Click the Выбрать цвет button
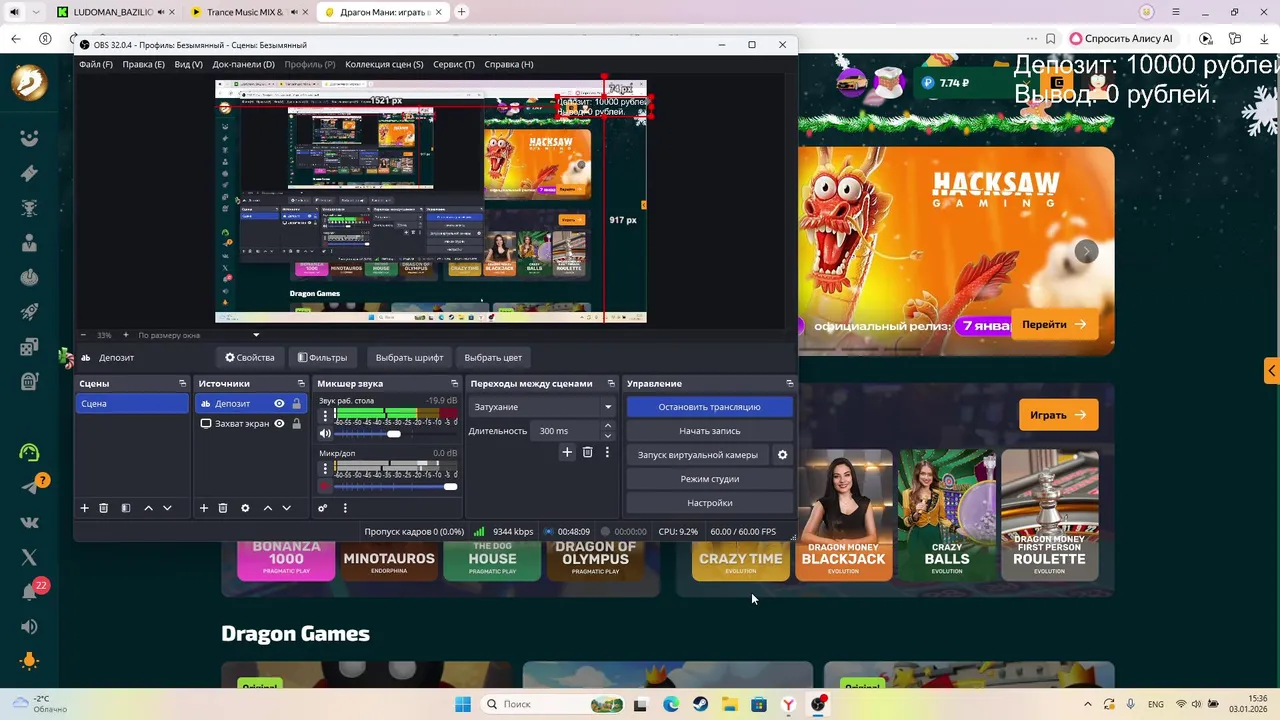 click(493, 357)
